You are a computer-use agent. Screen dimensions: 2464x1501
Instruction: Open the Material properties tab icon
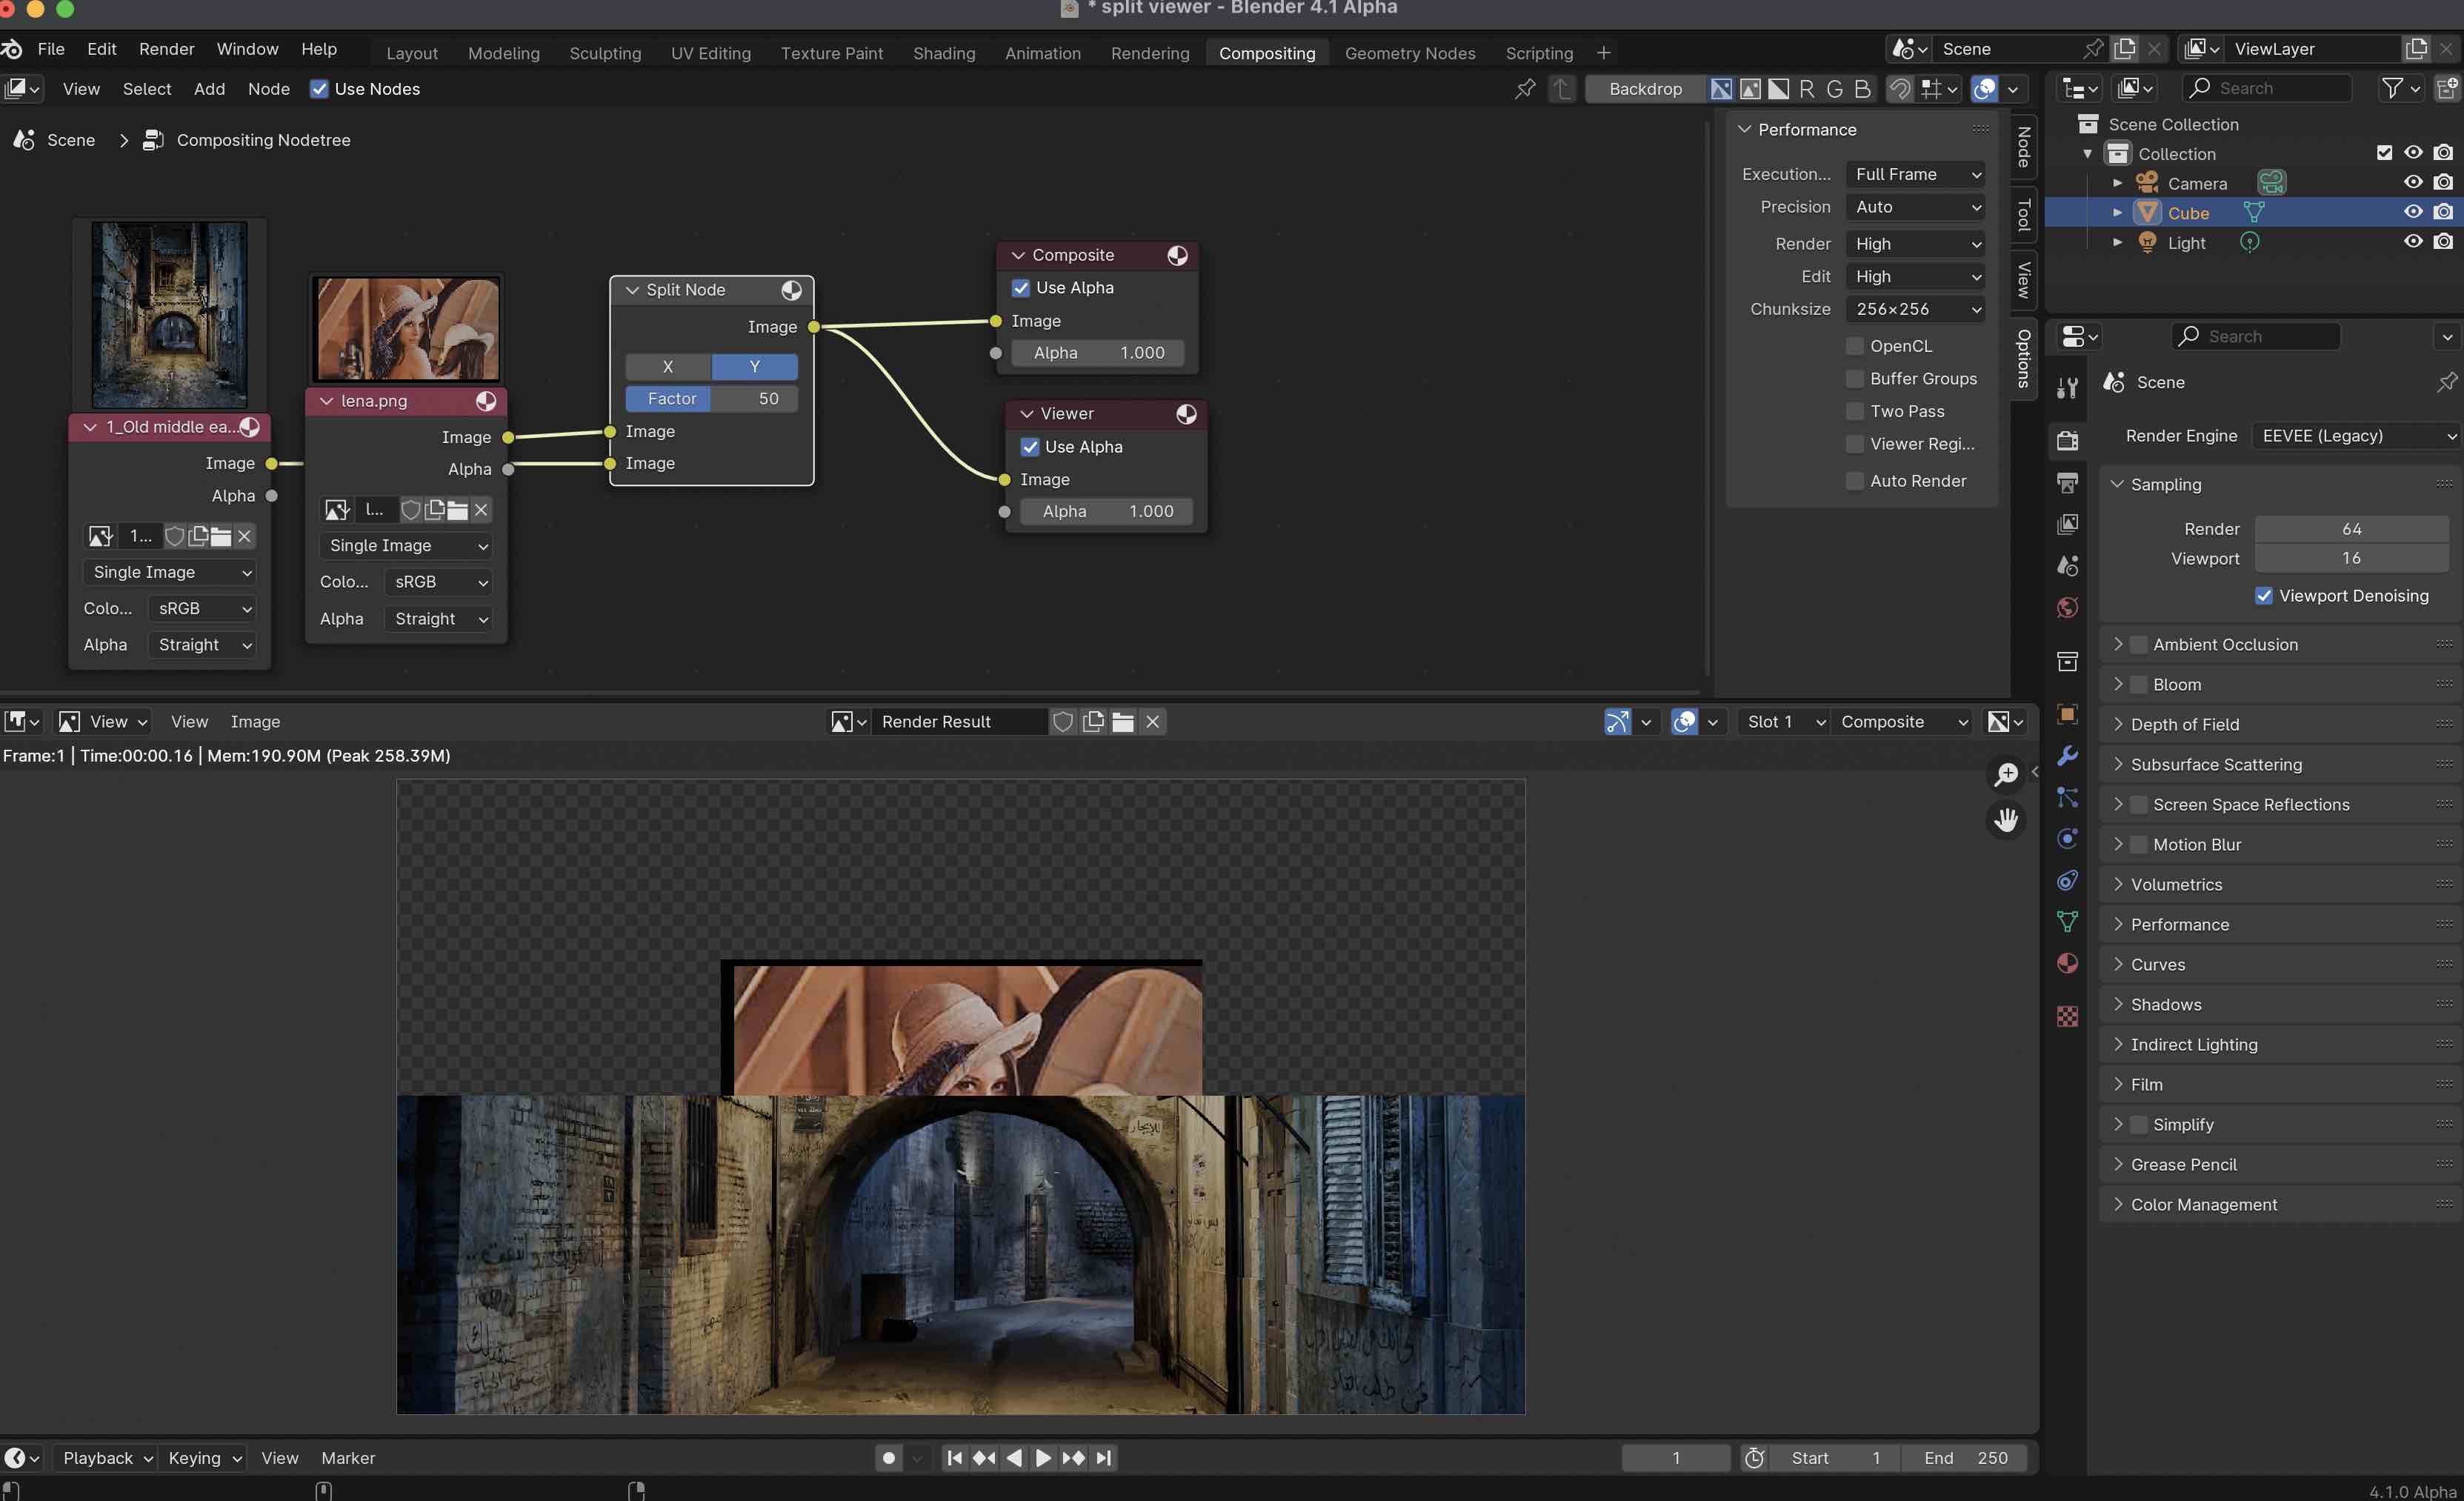tap(2067, 963)
